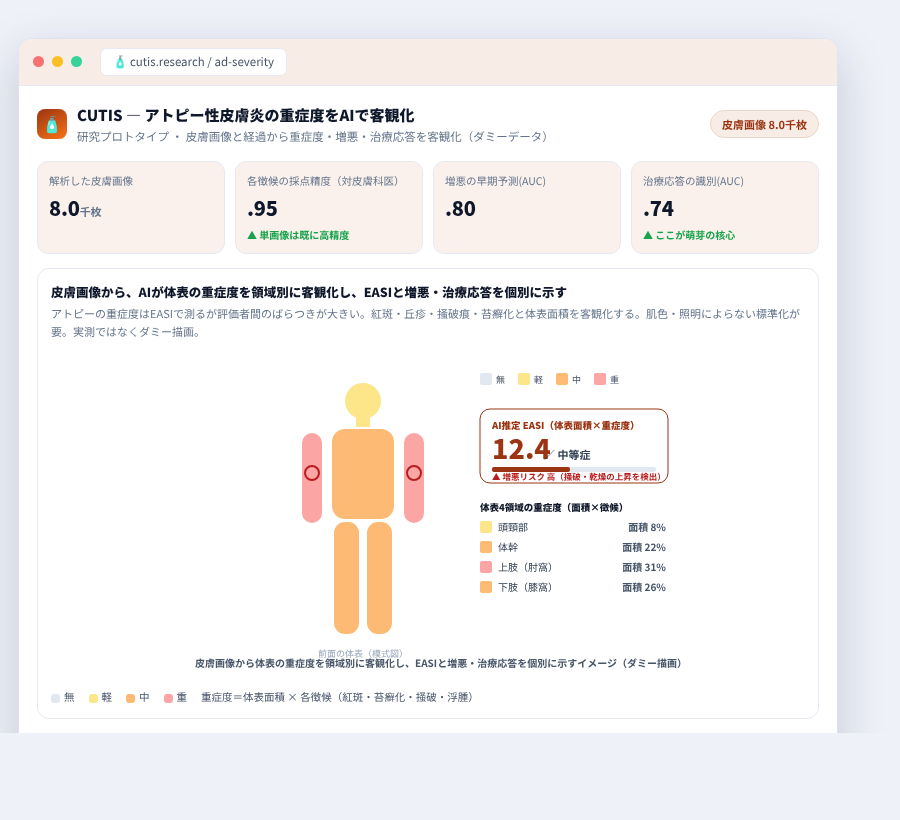Click the 前面の体表（模式図） caption
Image resolution: width=900 pixels, height=820 pixels.
pyautogui.click(x=361, y=653)
